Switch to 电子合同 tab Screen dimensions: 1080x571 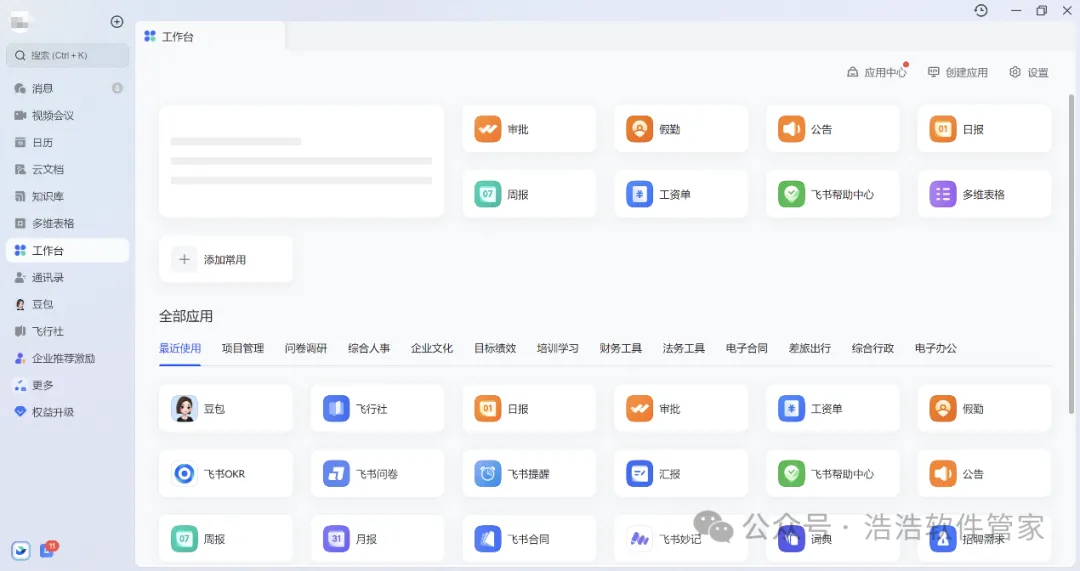747,349
